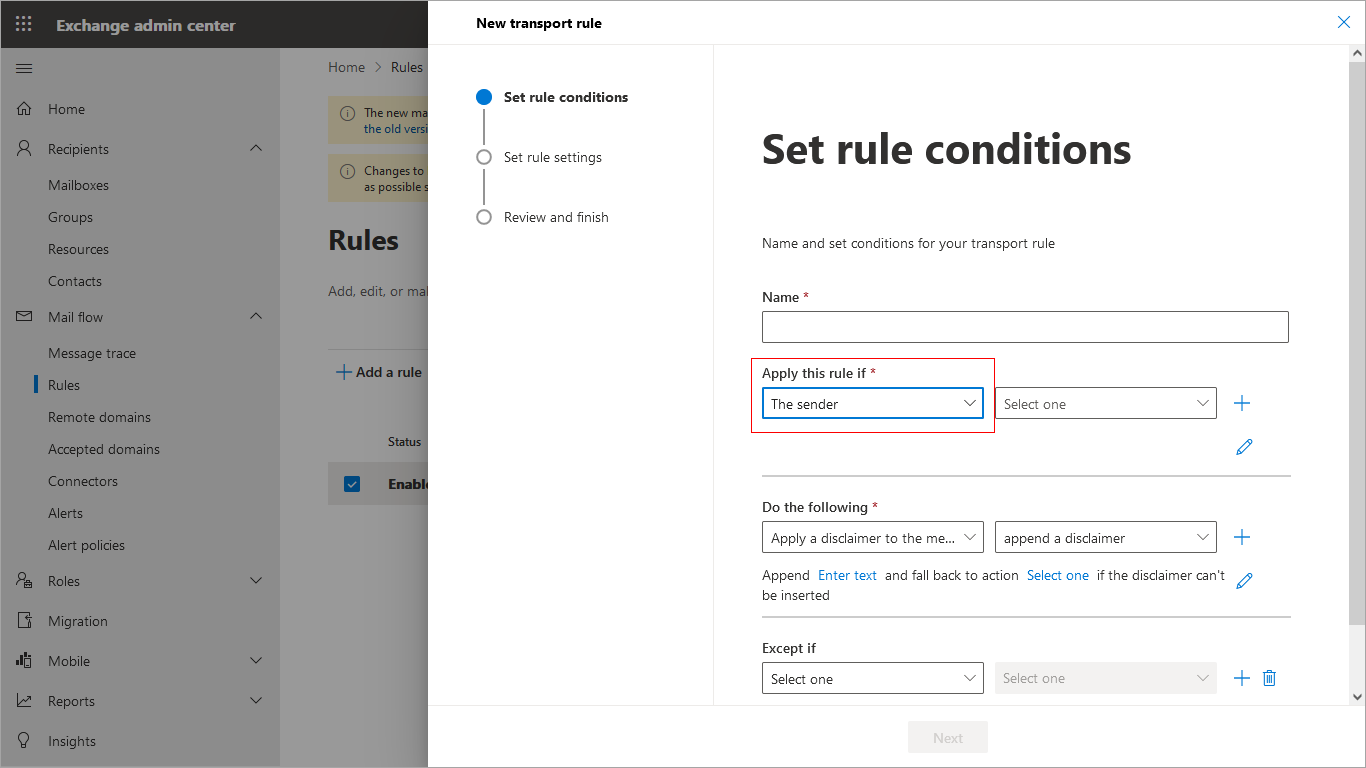Jump to the Set rule settings step
The image size is (1366, 768).
tap(552, 157)
